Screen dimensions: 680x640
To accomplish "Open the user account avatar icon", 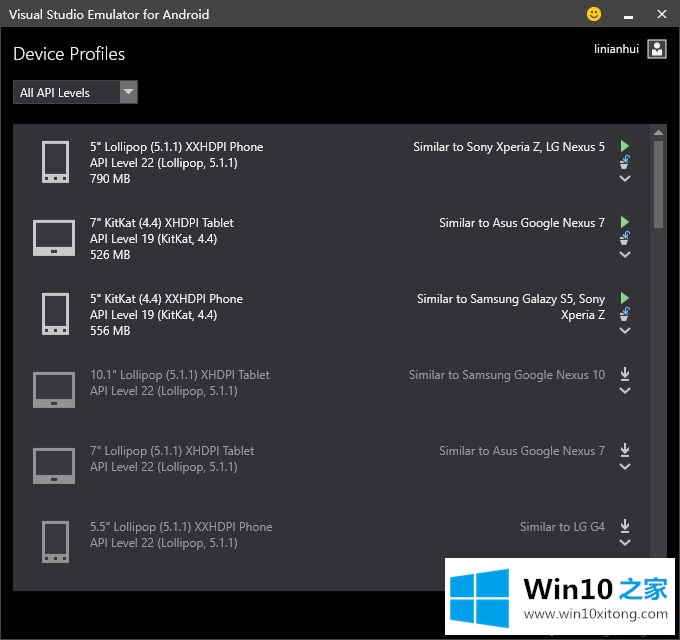I will coord(657,49).
